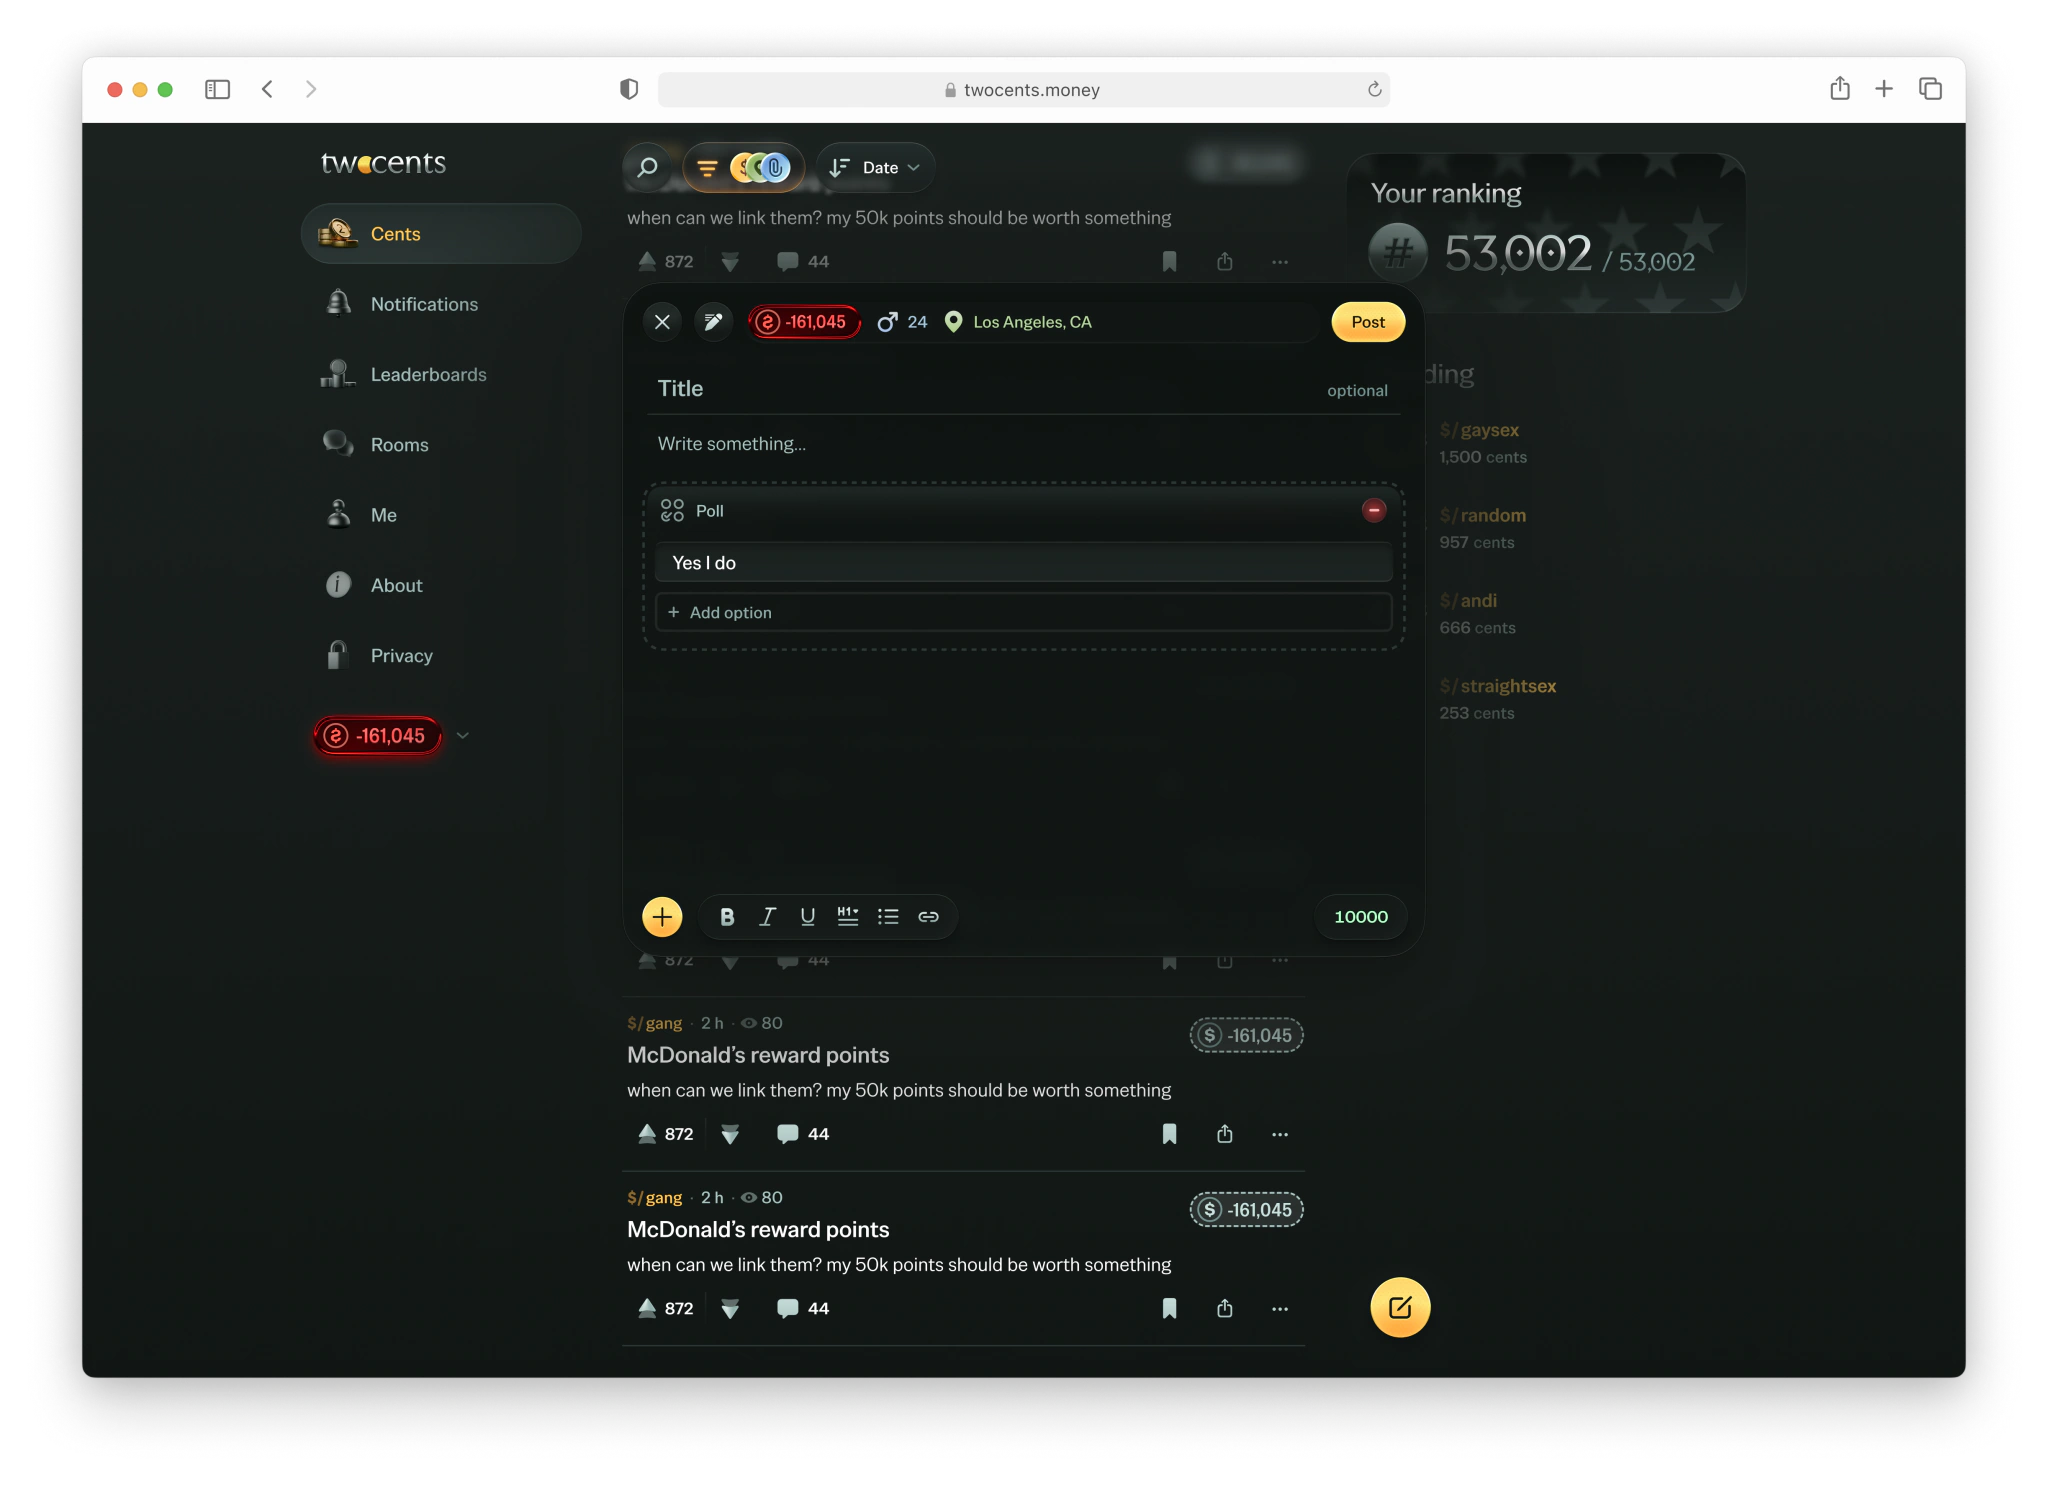
Task: Expand the H1 heading level dropdown
Action: coord(847,916)
